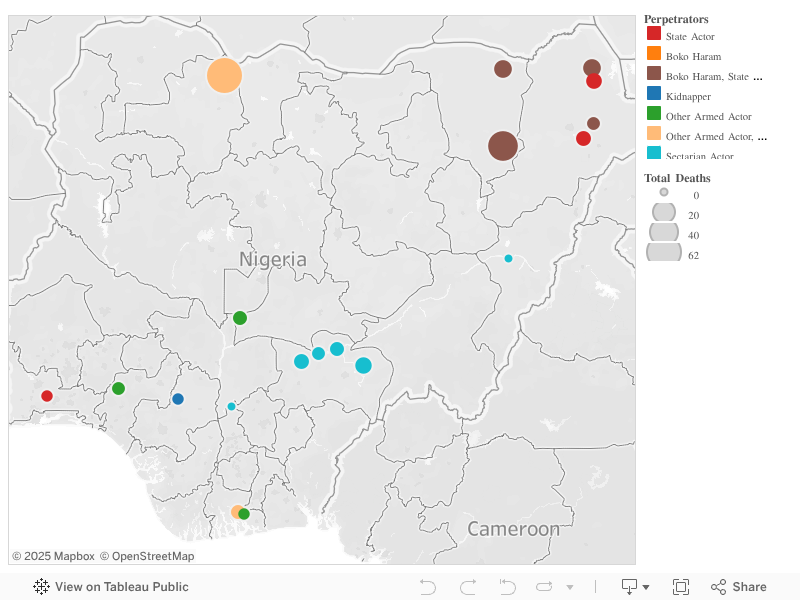Enter full screen mode
800x600 pixels.
pyautogui.click(x=681, y=587)
